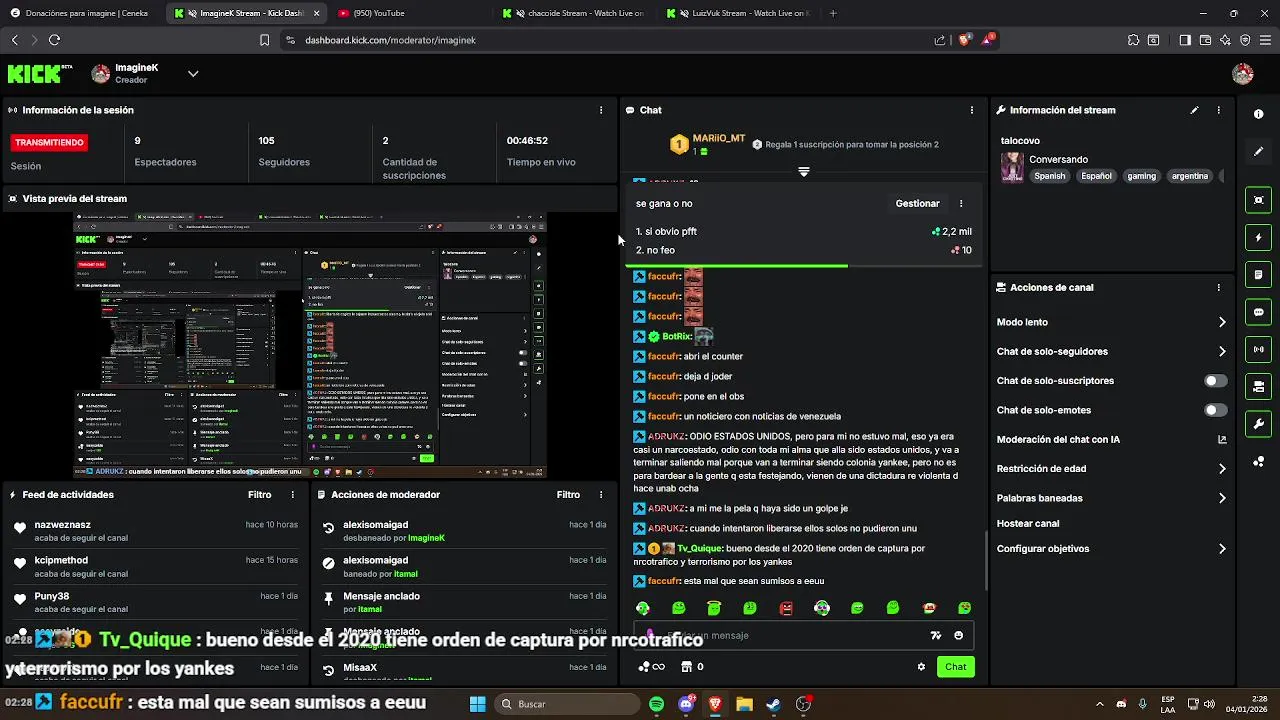Click the pencil icon in right sidebar
Screen dimensions: 1280x720
1259,151
